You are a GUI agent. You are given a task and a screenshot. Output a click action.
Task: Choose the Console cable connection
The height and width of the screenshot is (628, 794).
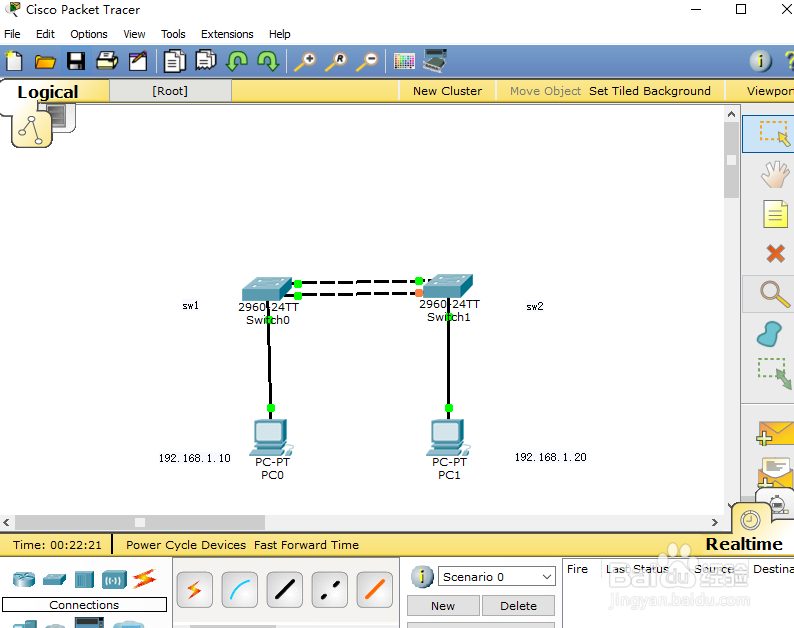[240, 590]
